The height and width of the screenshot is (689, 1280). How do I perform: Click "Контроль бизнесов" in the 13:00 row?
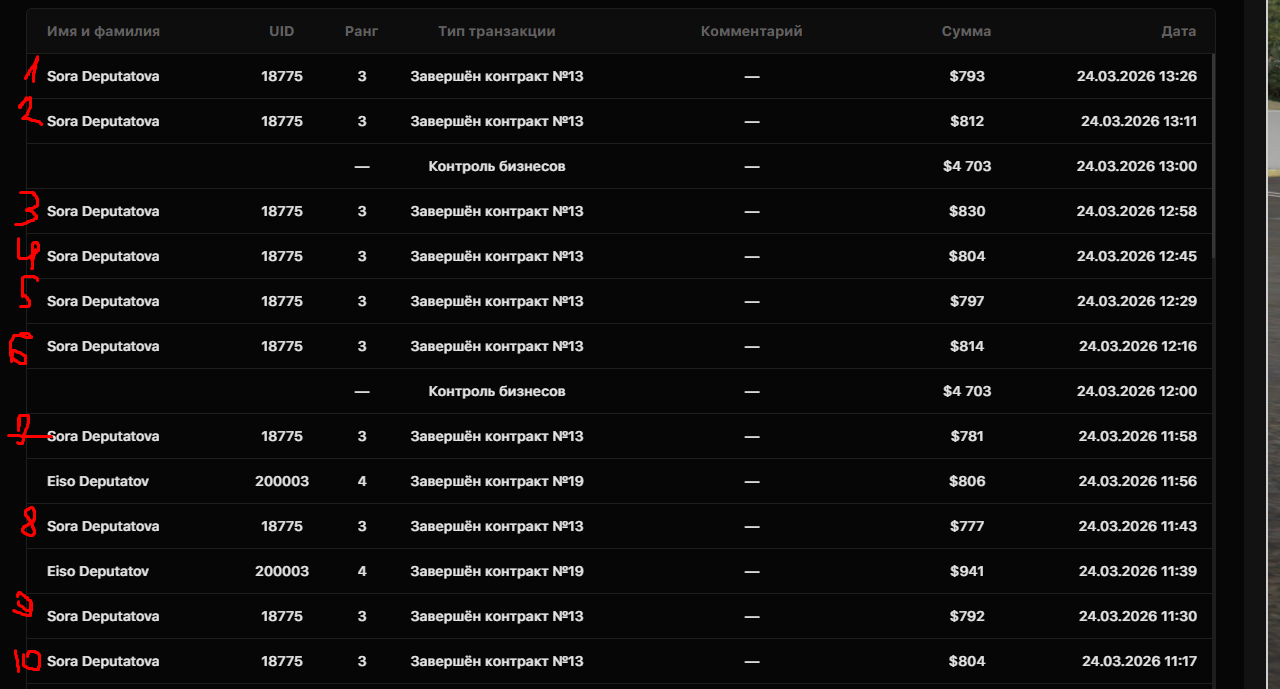[x=497, y=166]
